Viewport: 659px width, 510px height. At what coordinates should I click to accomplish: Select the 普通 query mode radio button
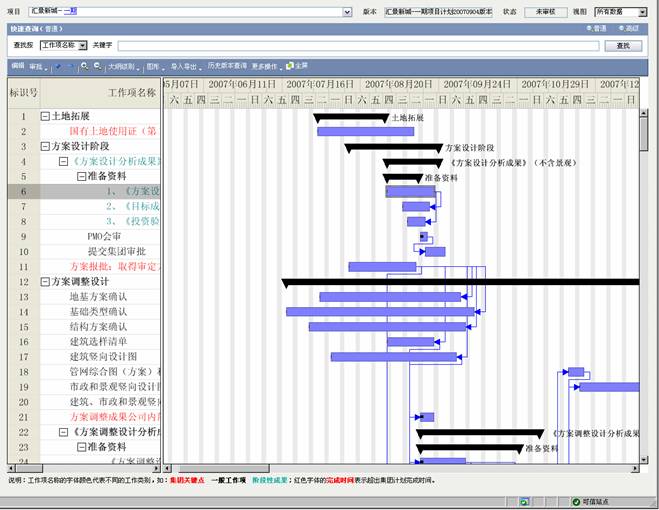590,29
